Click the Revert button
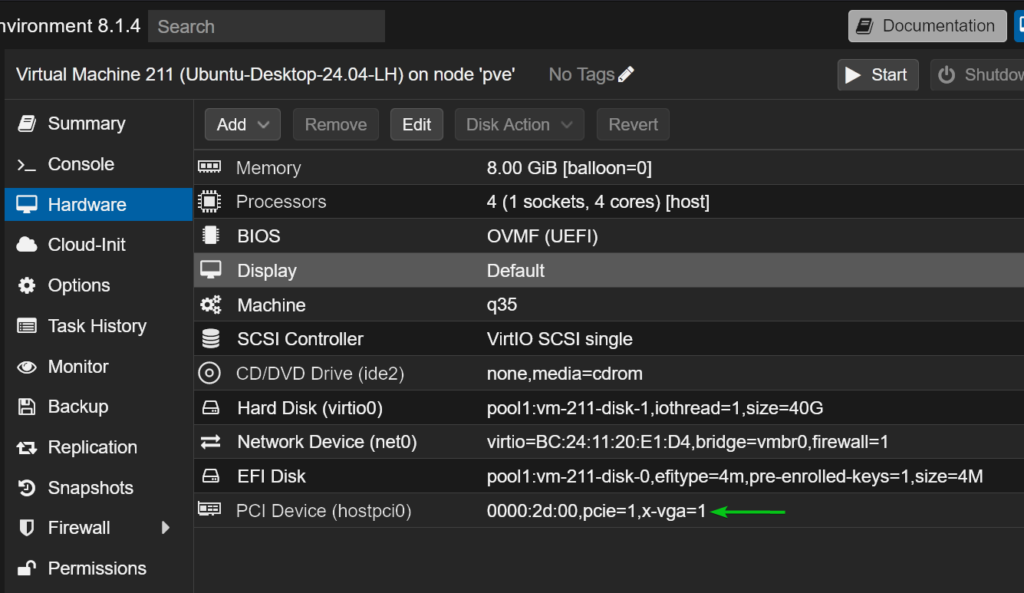This screenshot has height=593, width=1024. point(633,124)
